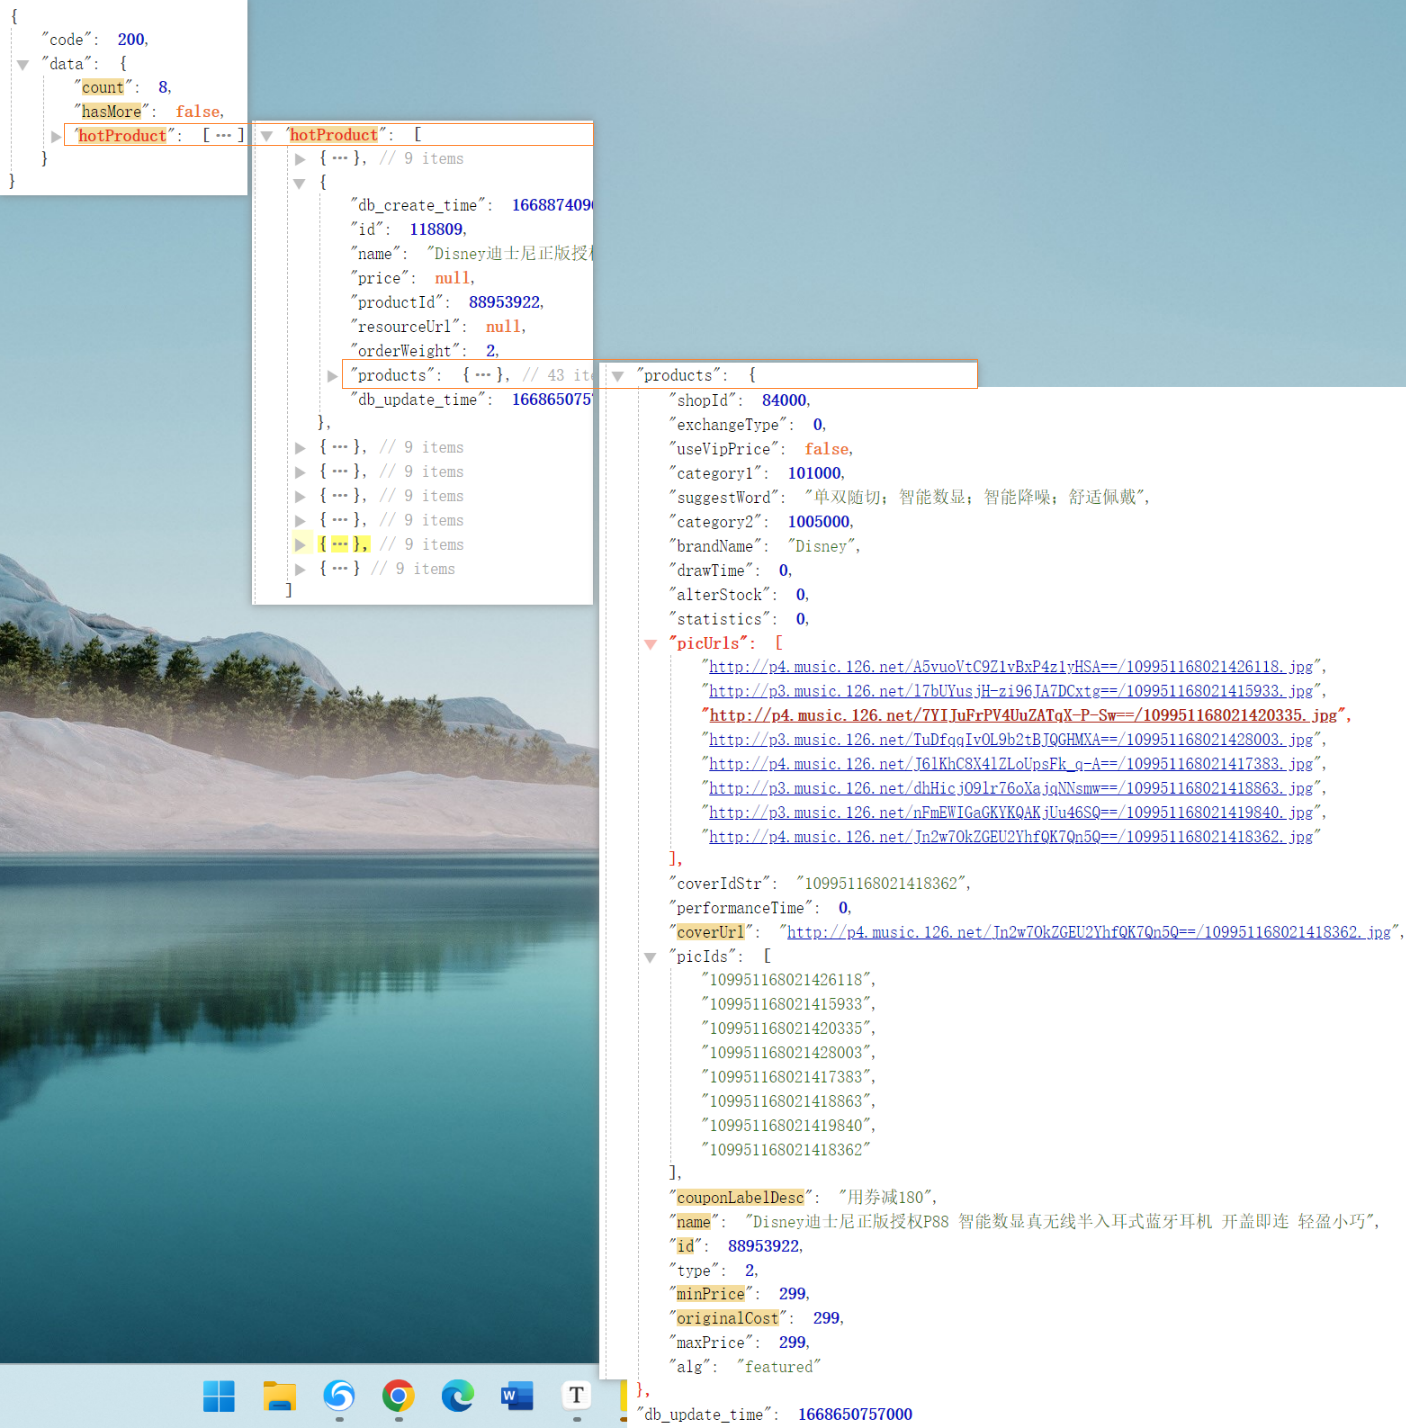Open picUrls link ending 109951168021419840.jpg
The width and height of the screenshot is (1406, 1428).
[x=1011, y=813]
